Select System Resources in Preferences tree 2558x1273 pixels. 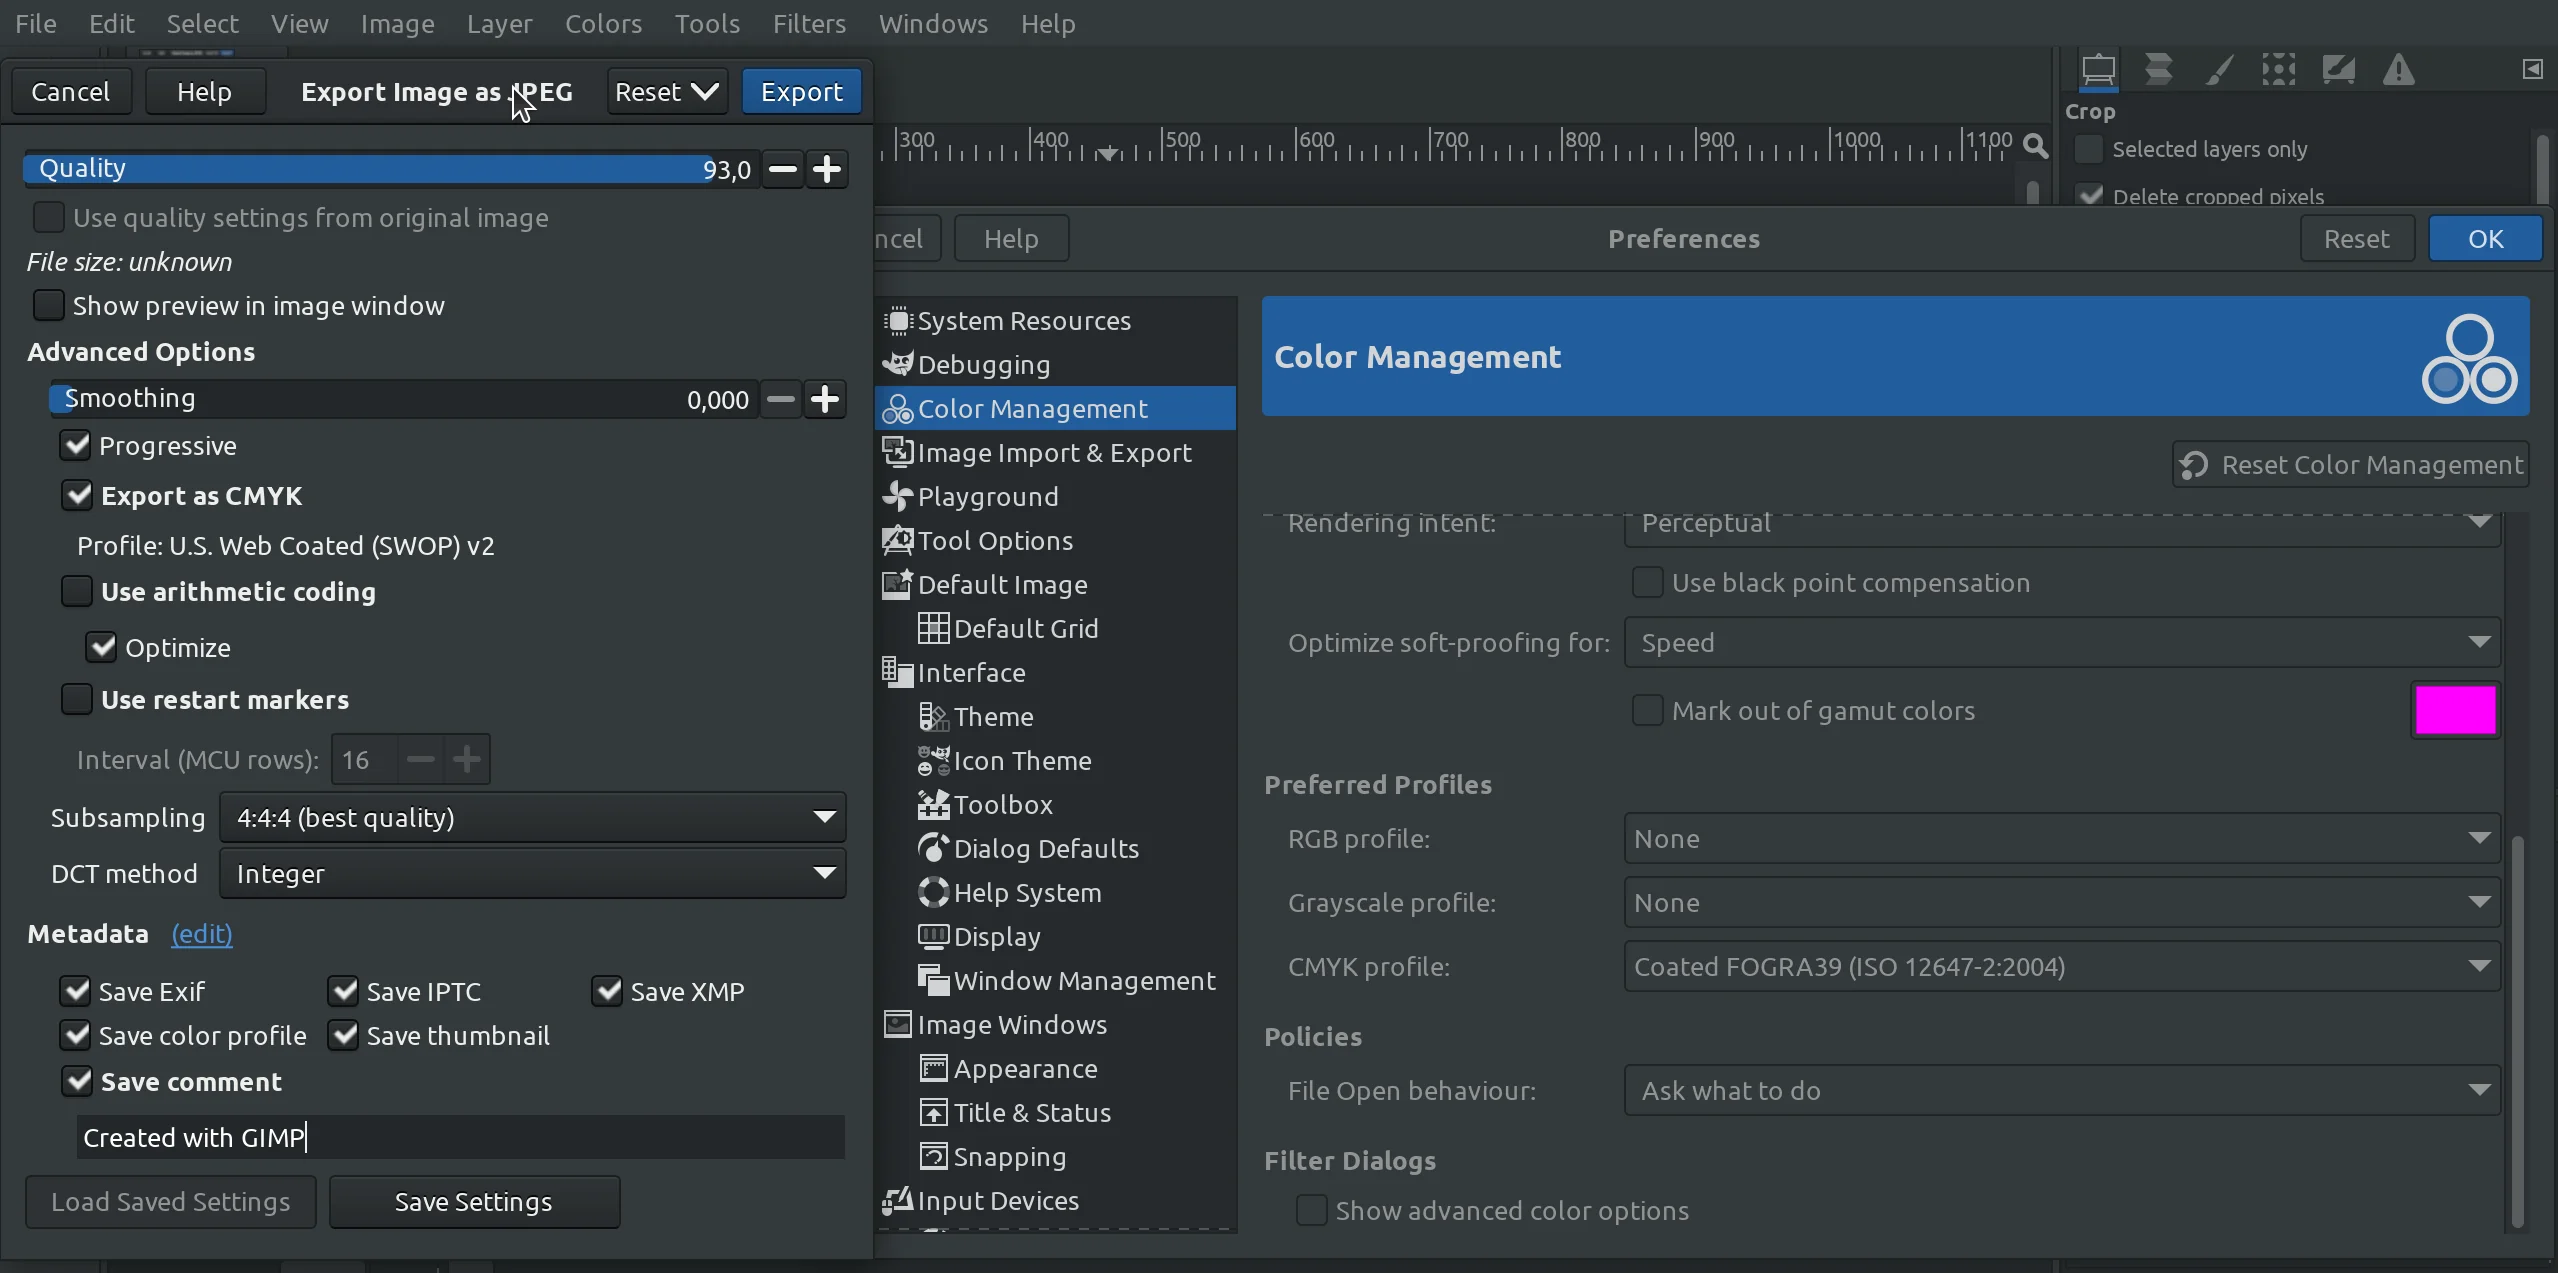(1056, 321)
